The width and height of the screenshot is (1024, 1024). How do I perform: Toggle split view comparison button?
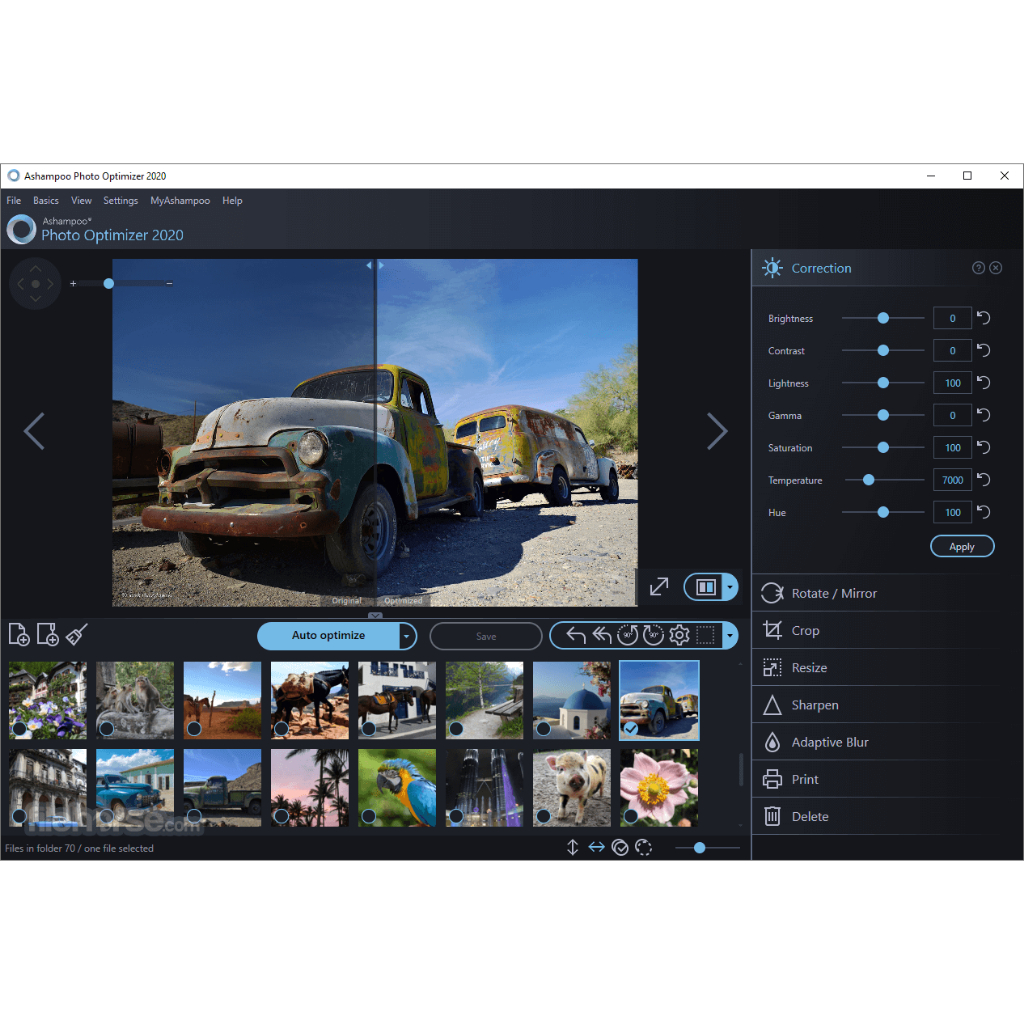[706, 586]
